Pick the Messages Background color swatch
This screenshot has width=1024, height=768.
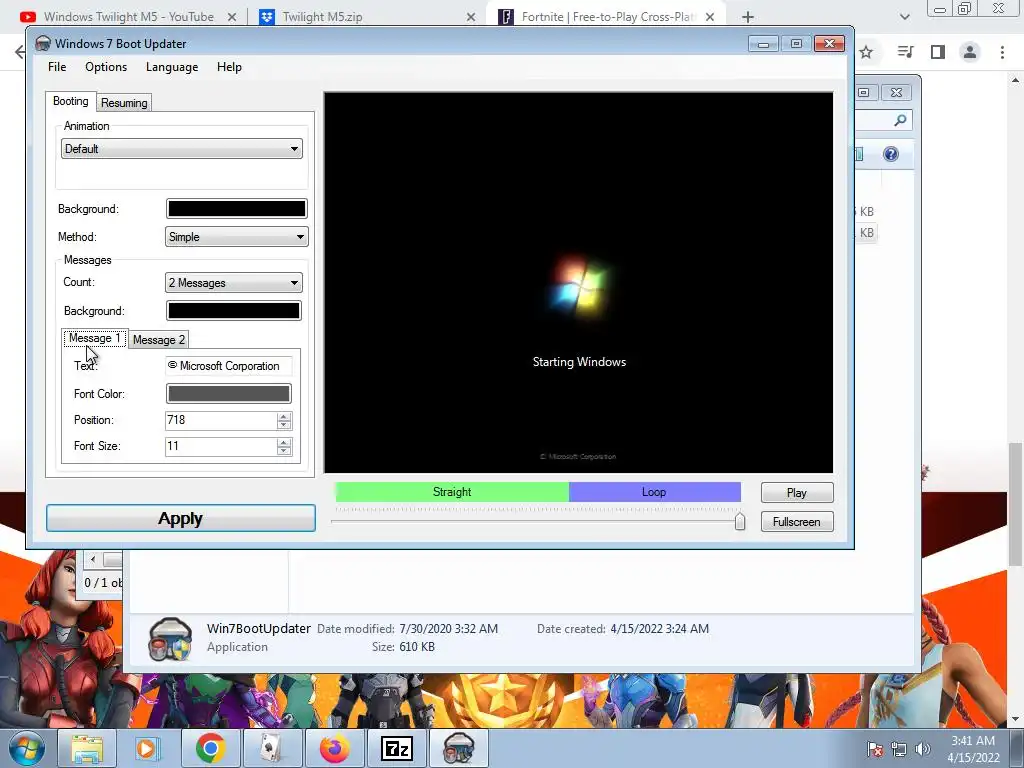click(234, 311)
